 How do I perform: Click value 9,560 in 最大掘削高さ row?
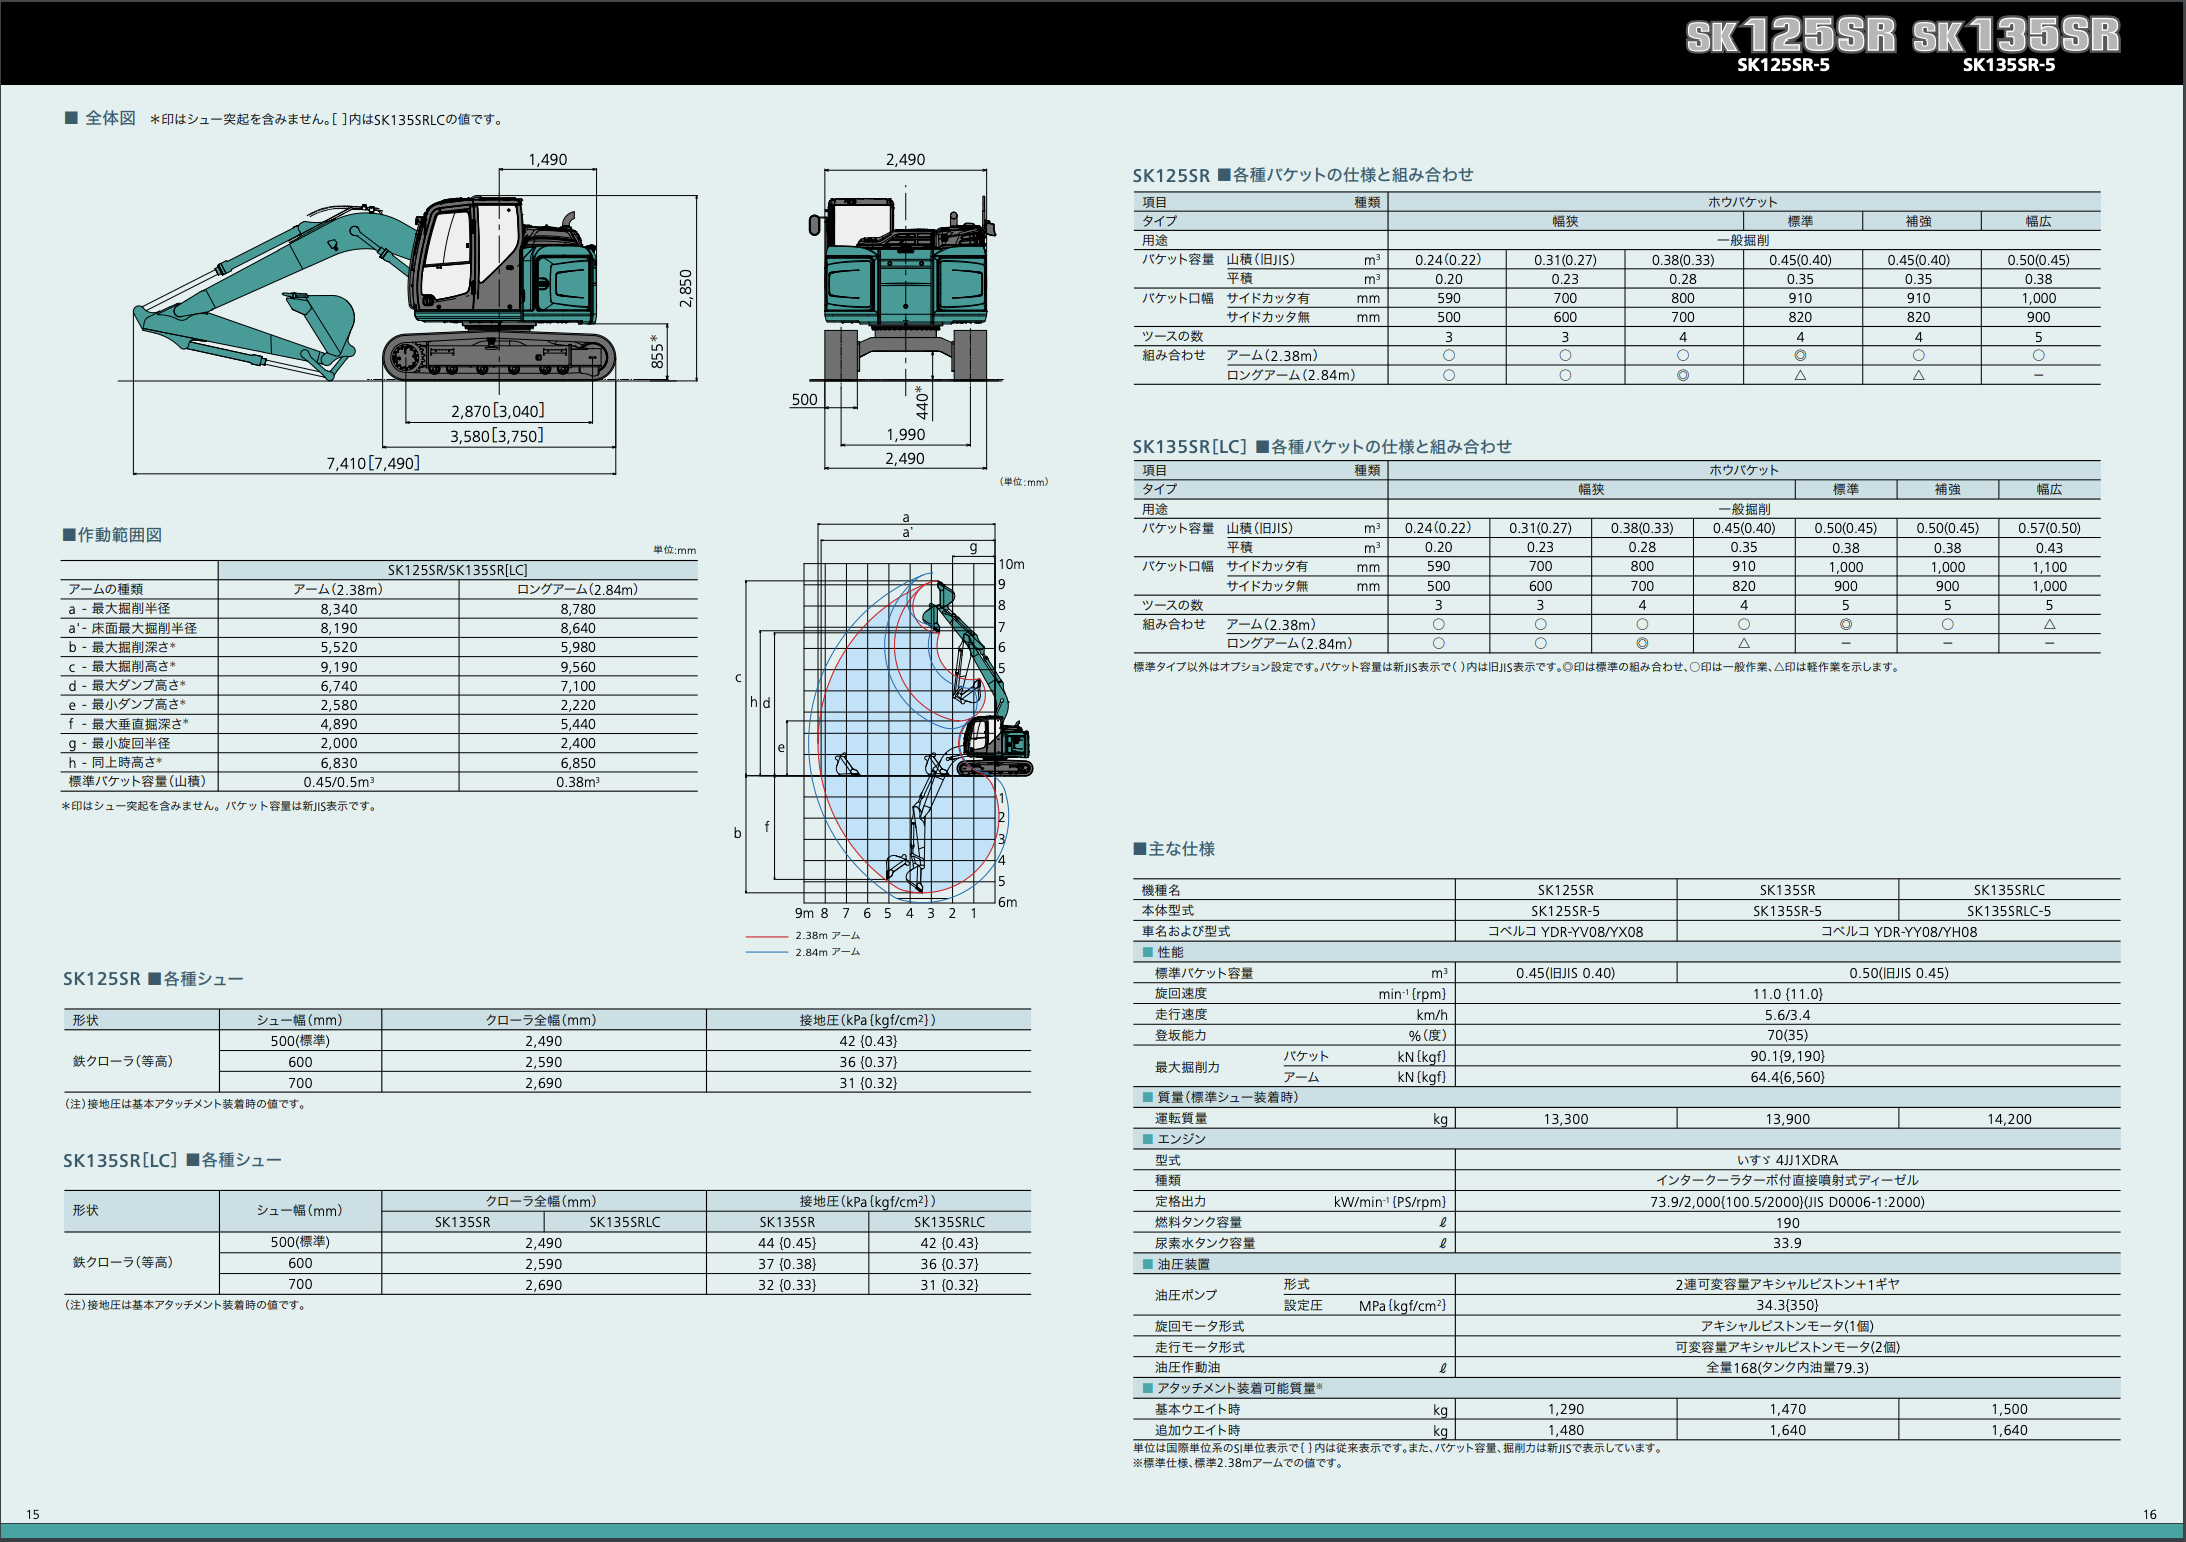[x=577, y=667]
